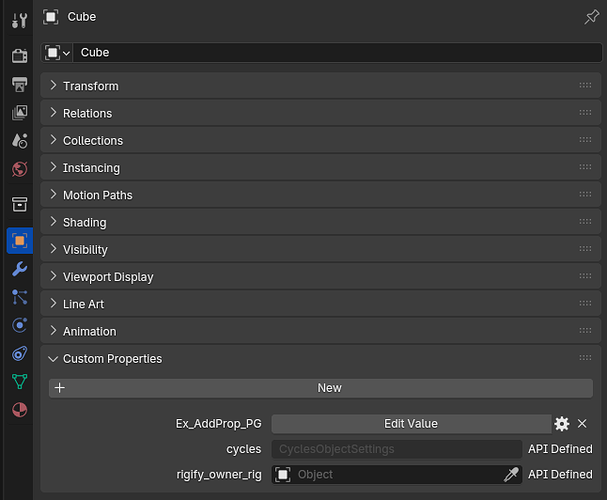The height and width of the screenshot is (500, 607).
Task: Click the Motion Paths panel drag grip
Action: (585, 194)
